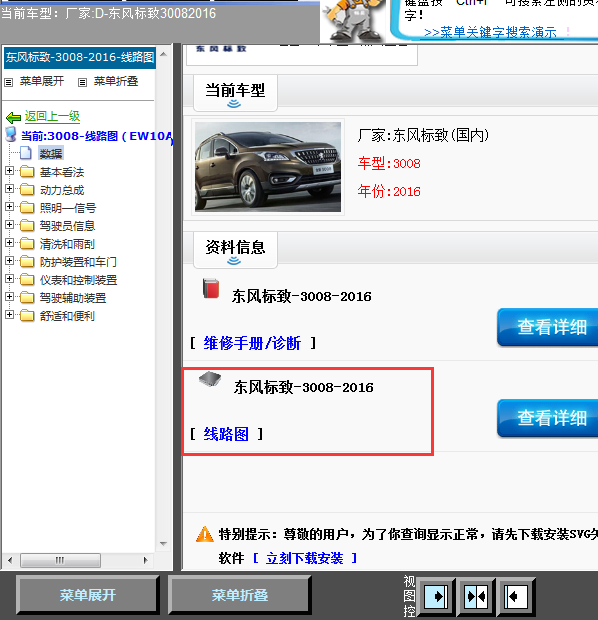
Task: Click the tree panel scroll down arrow
Action: (x=163, y=544)
